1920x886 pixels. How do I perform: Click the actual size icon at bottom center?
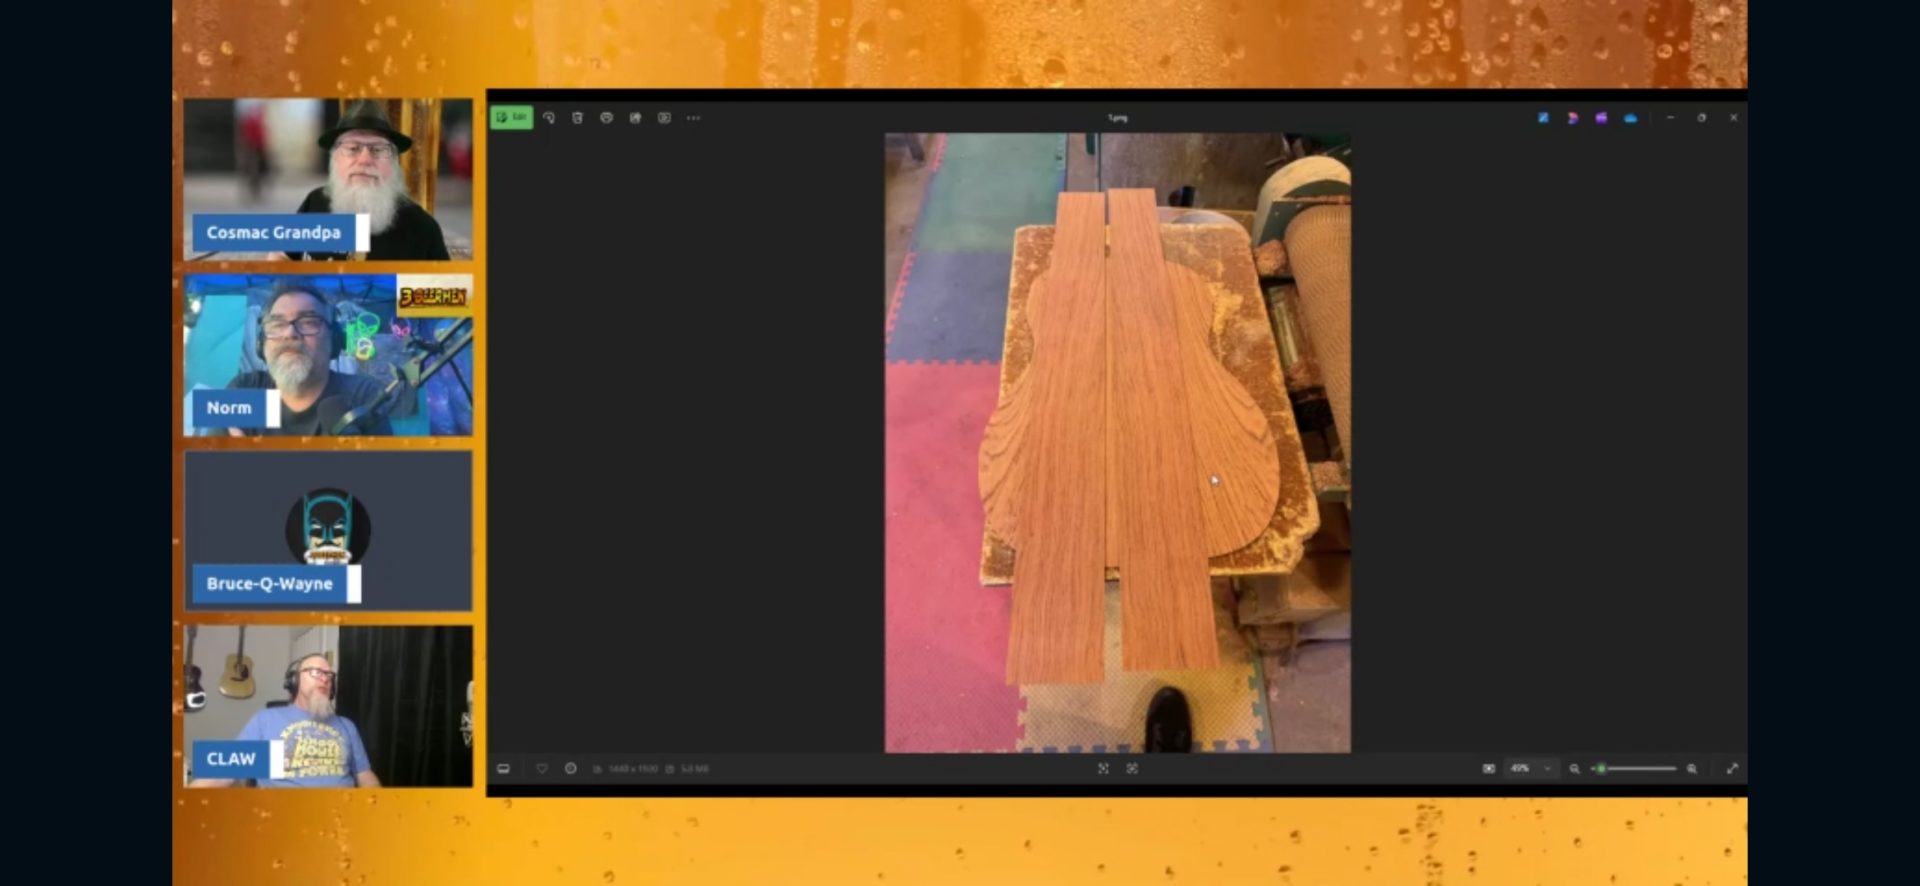(1132, 769)
